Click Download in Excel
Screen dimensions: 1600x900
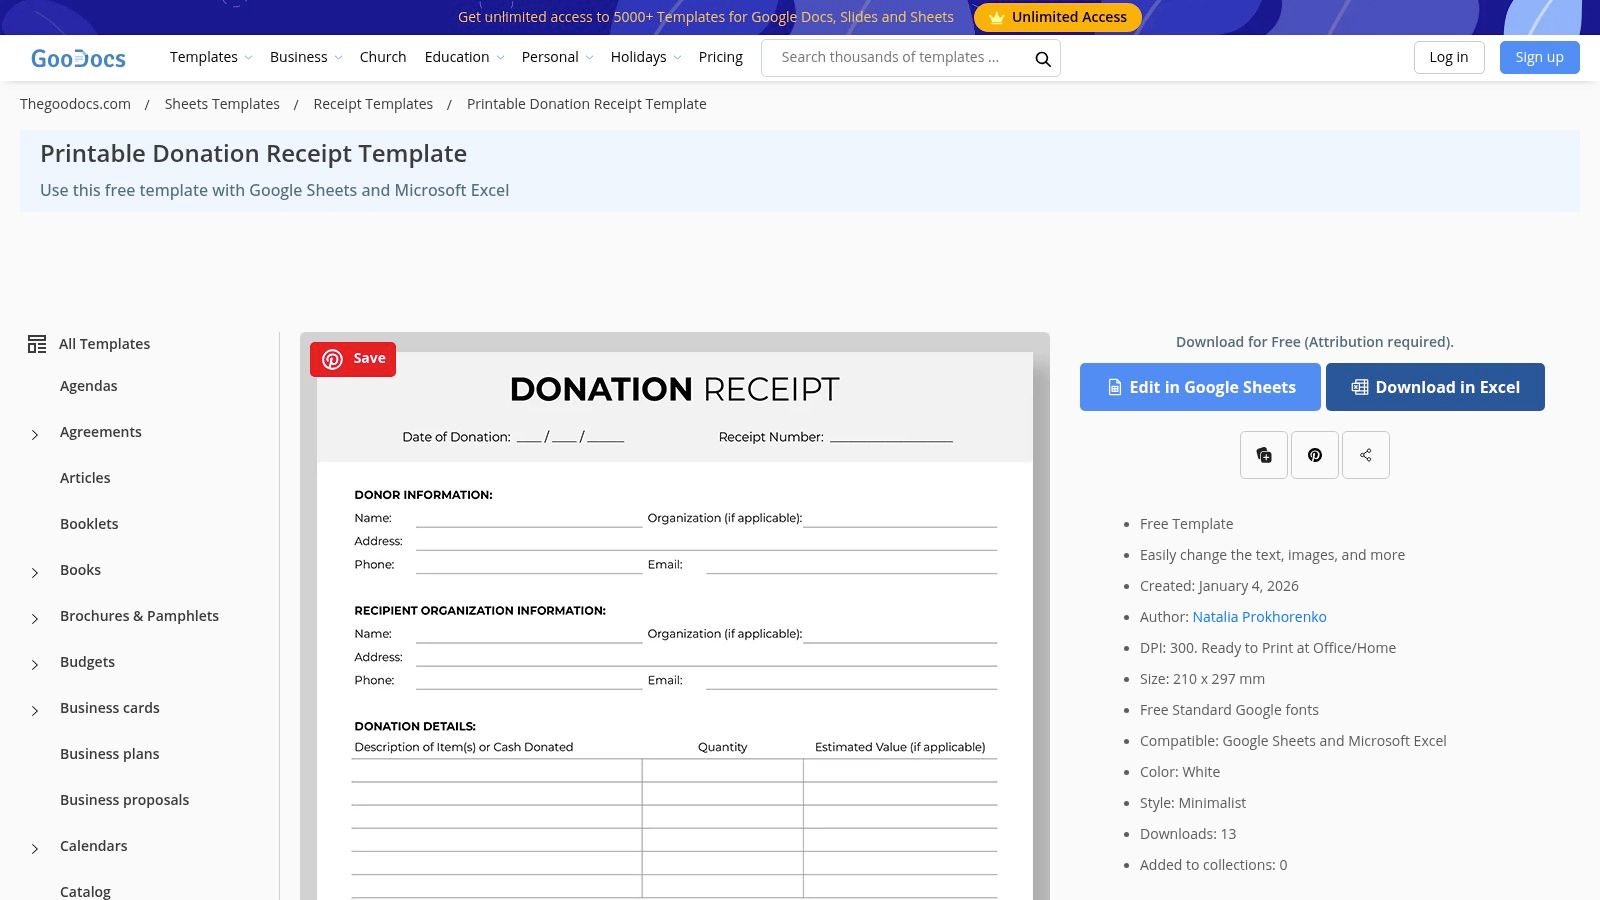[x=1435, y=387]
